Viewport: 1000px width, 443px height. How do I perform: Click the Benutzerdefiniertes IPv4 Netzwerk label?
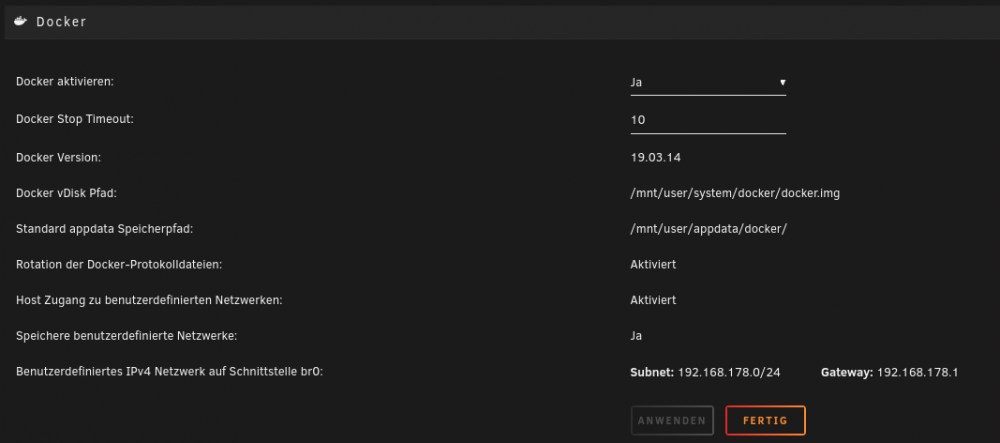click(x=170, y=372)
